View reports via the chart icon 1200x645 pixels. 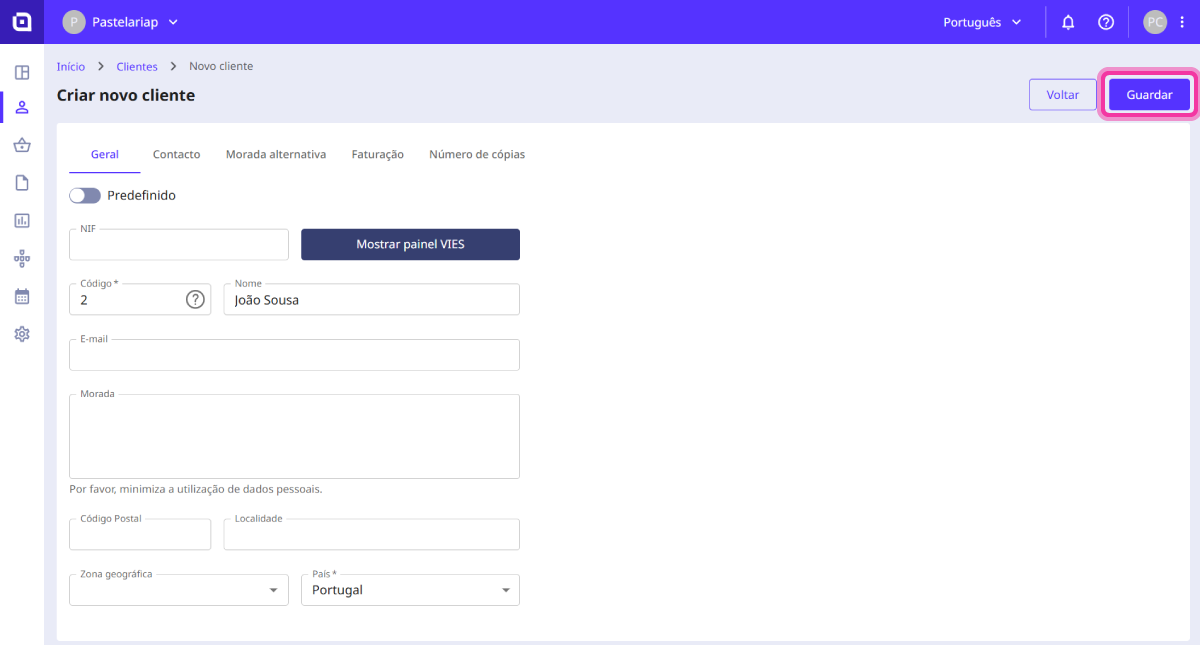click(x=22, y=220)
